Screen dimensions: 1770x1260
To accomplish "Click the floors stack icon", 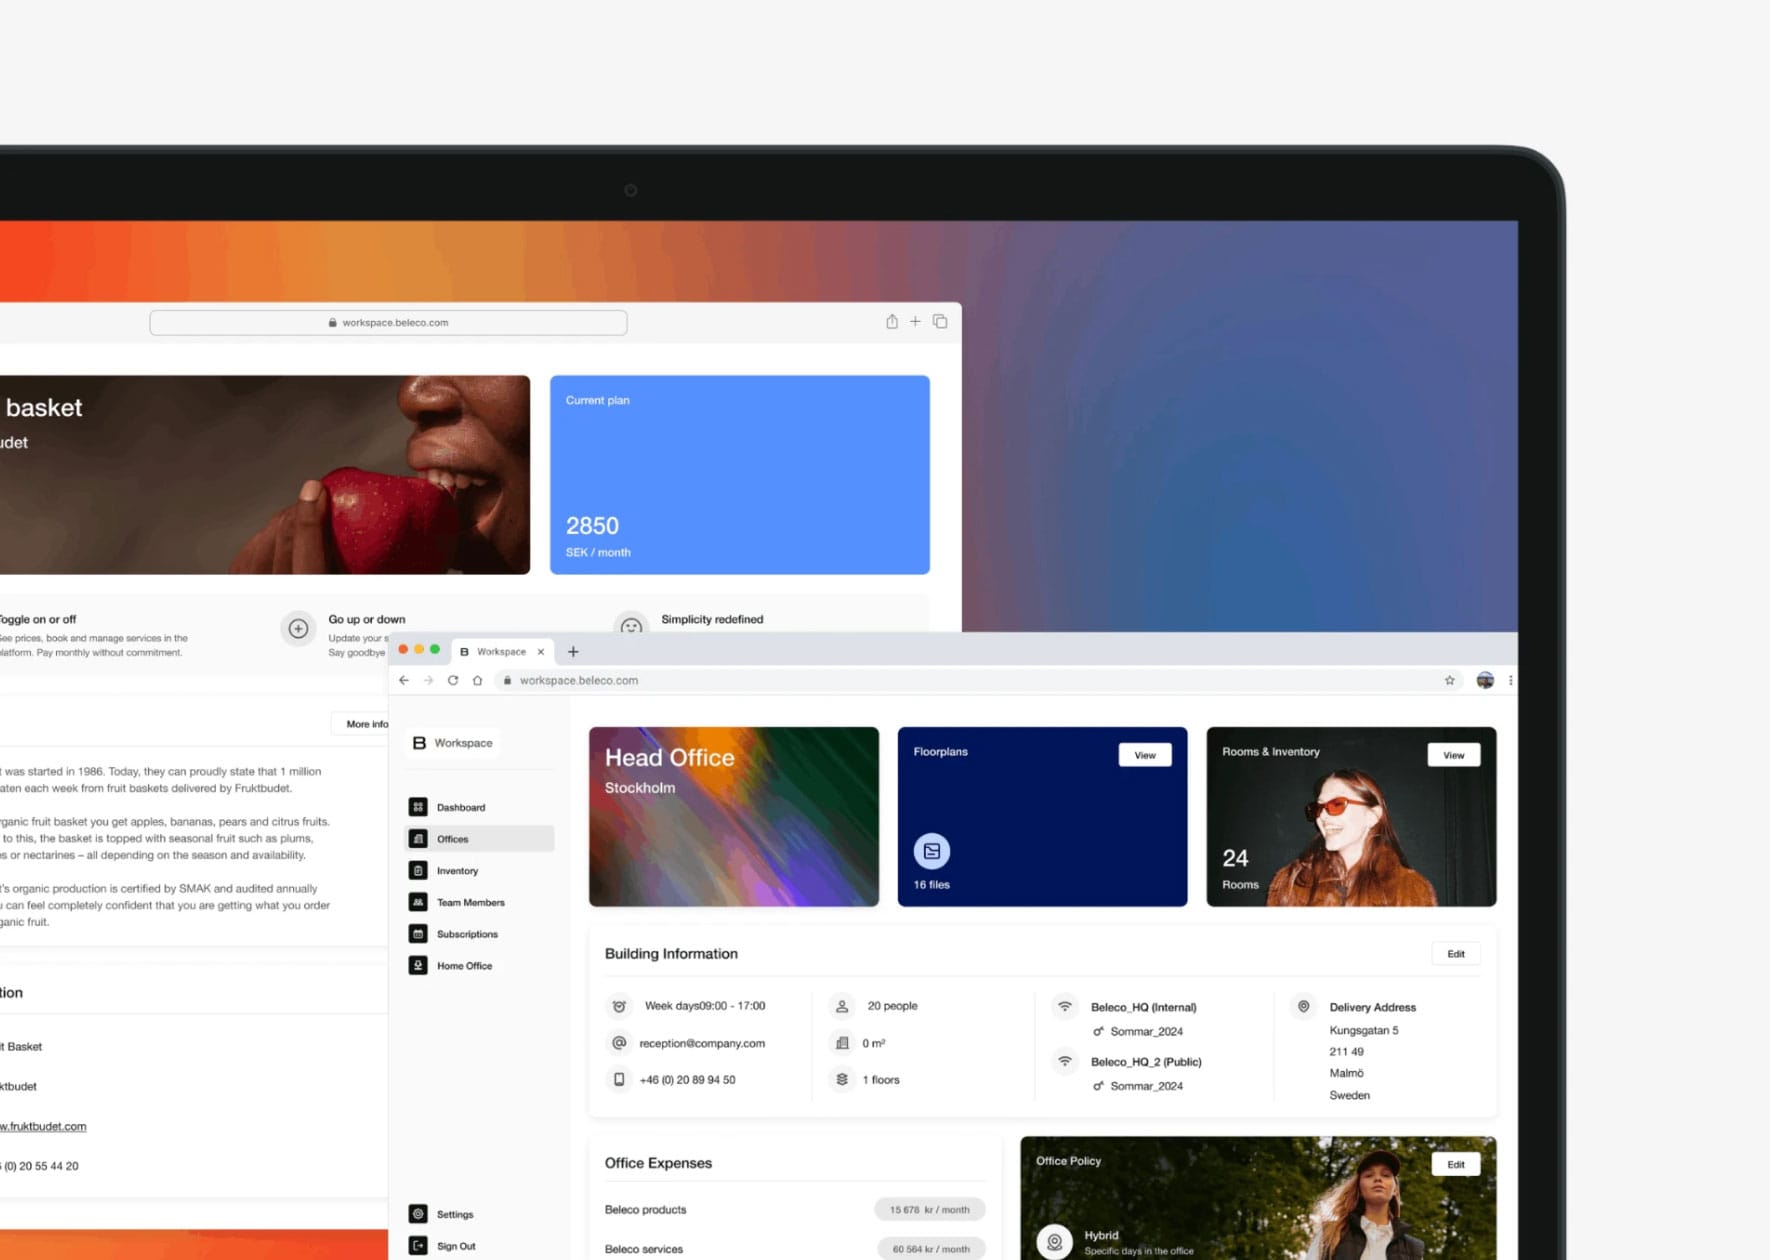I will click(842, 1080).
